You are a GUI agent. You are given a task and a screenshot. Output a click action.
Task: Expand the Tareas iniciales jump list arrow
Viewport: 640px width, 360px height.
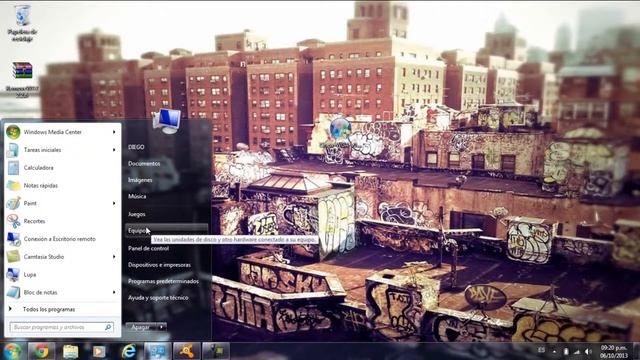tap(114, 150)
